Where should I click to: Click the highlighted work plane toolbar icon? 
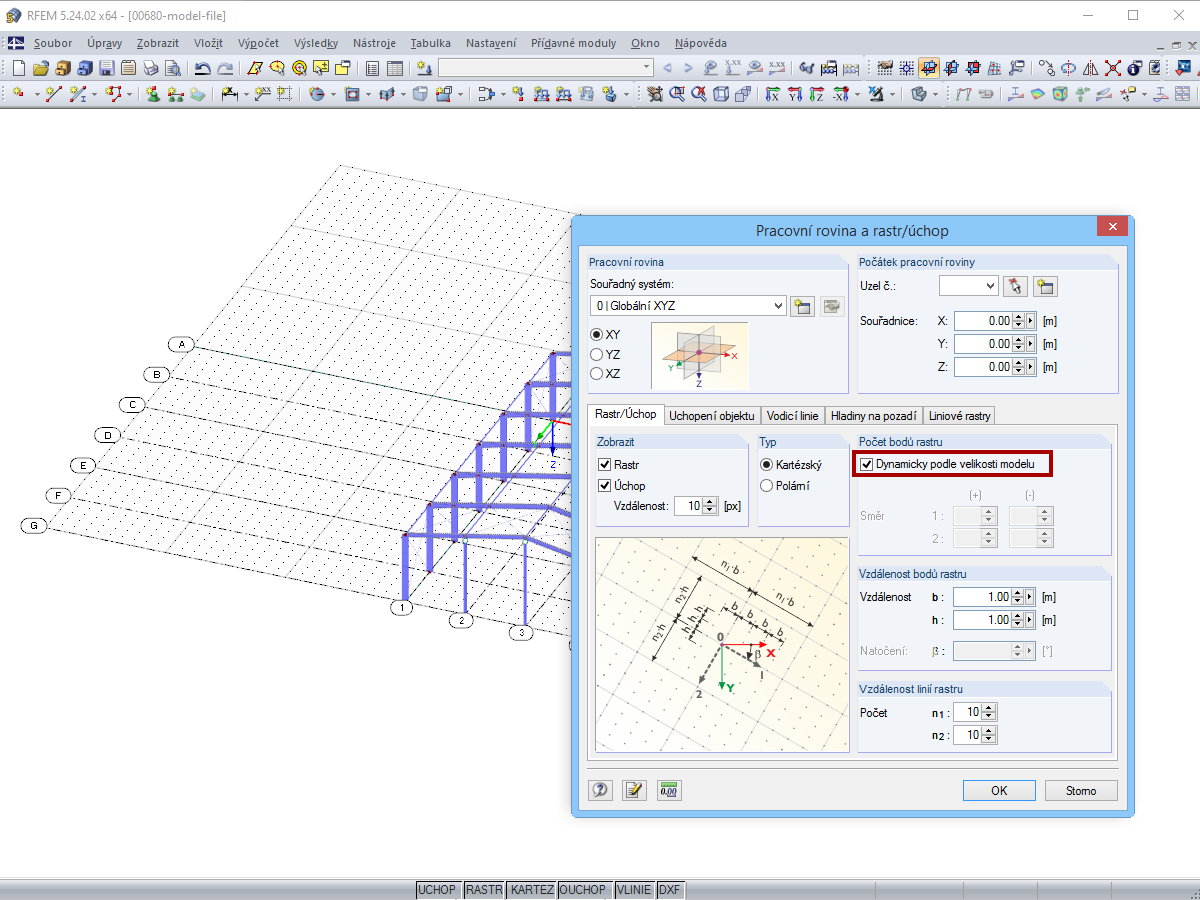(929, 68)
